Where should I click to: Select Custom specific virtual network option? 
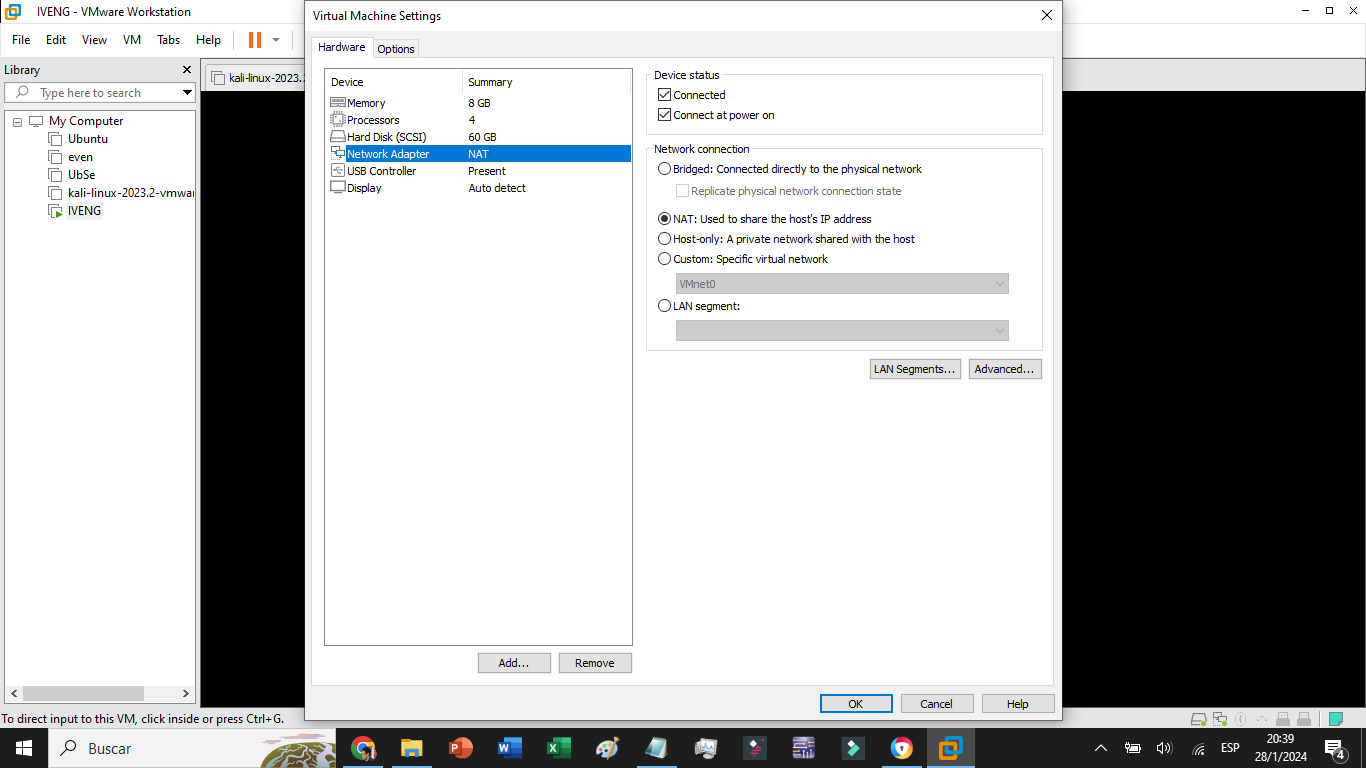click(664, 259)
